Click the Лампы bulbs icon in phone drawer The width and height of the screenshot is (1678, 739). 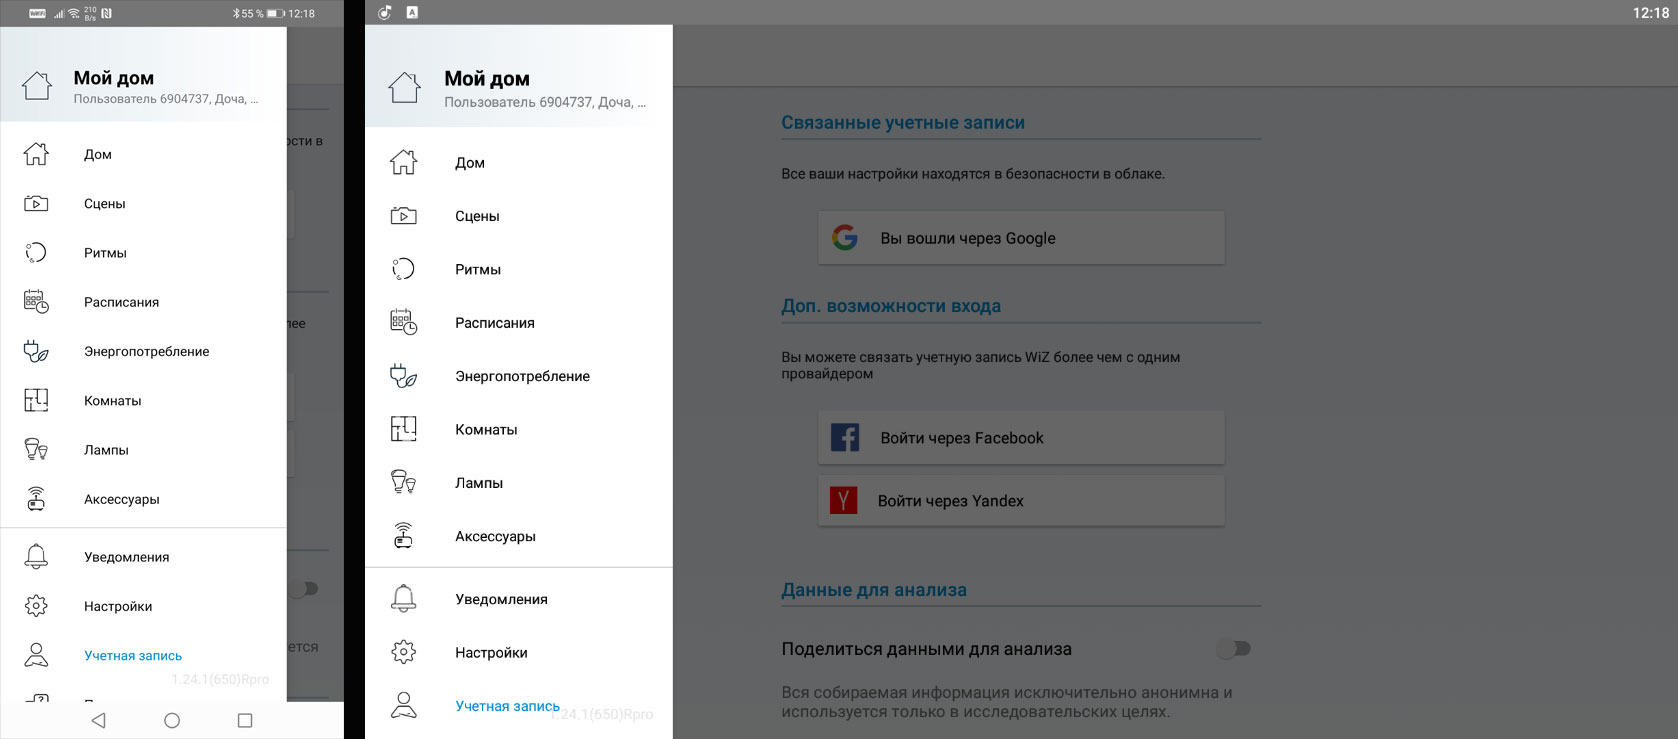(36, 450)
